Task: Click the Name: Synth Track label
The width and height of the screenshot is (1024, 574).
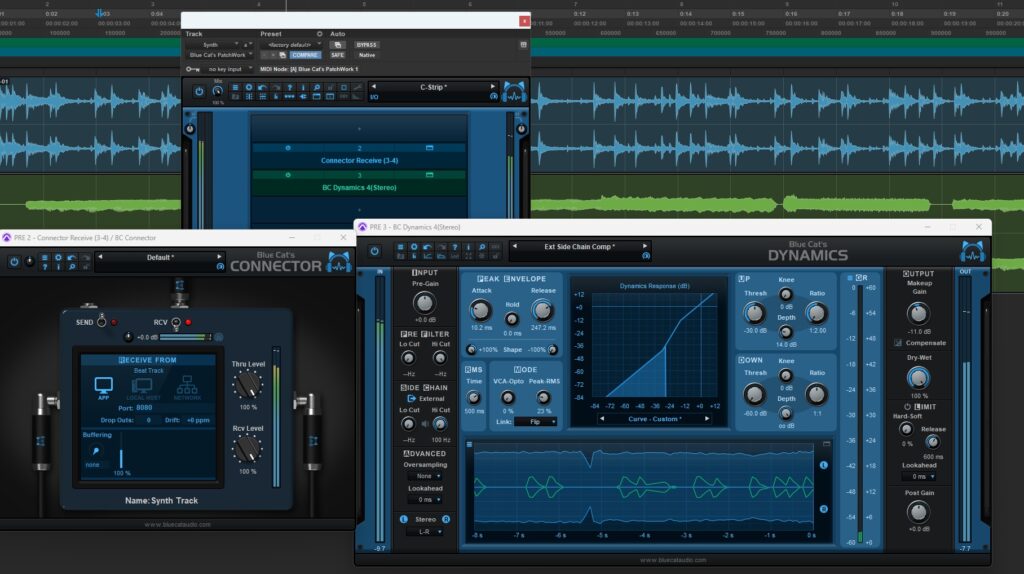Action: [x=161, y=500]
